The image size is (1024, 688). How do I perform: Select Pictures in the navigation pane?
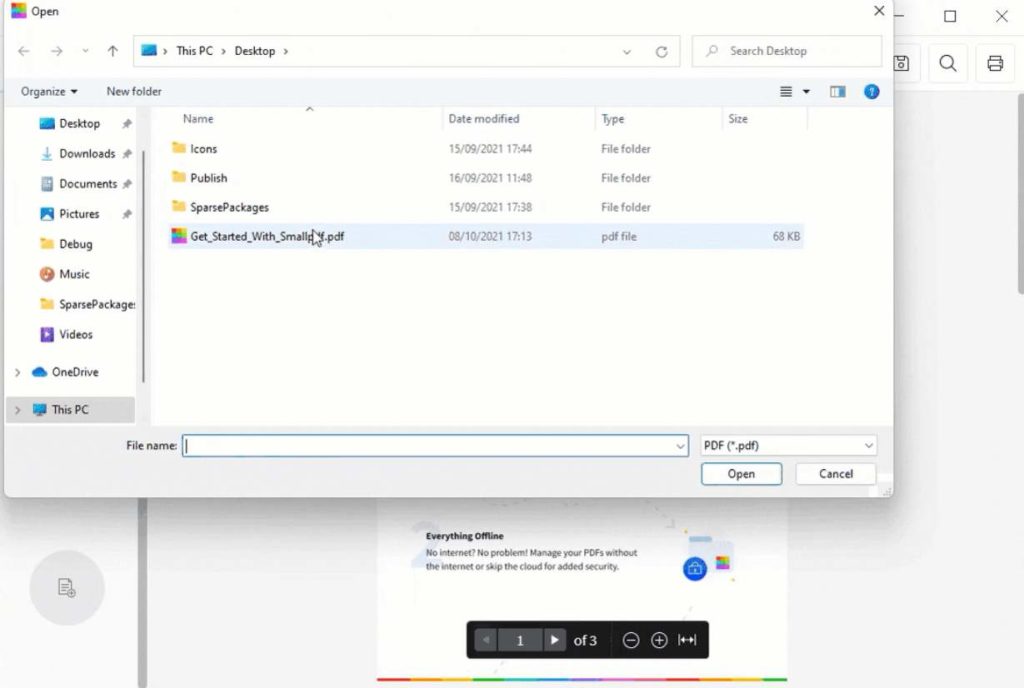79,213
